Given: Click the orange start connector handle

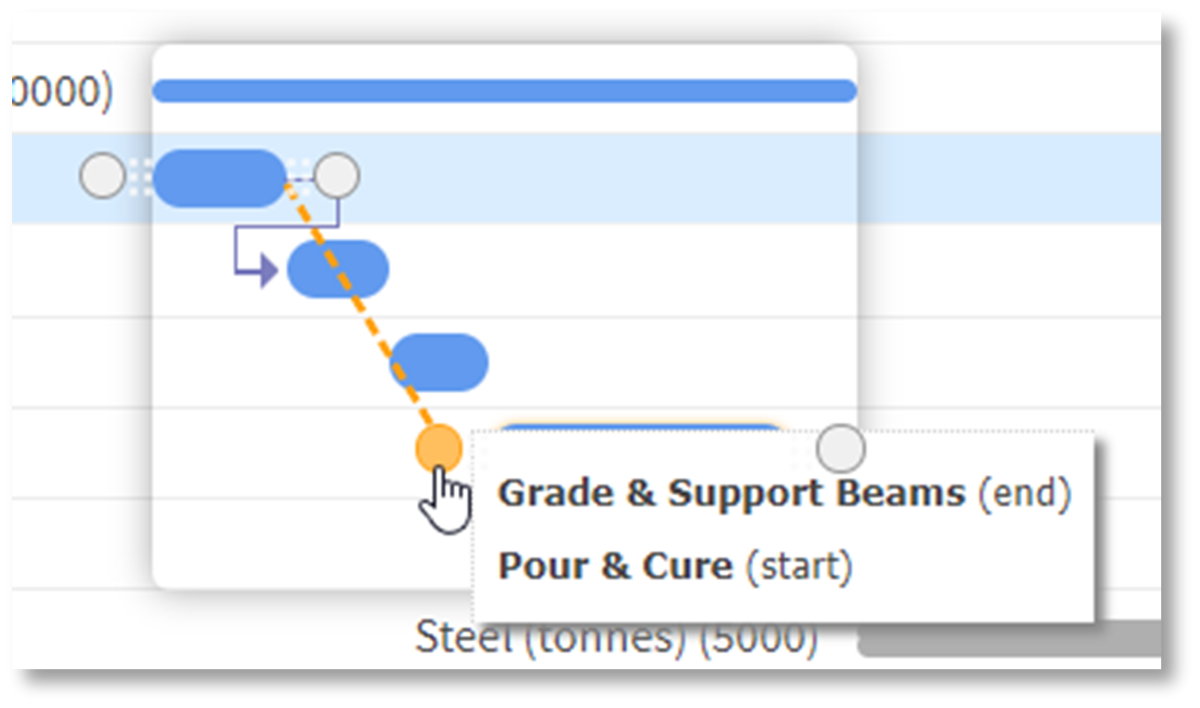Looking at the screenshot, I should (x=439, y=448).
